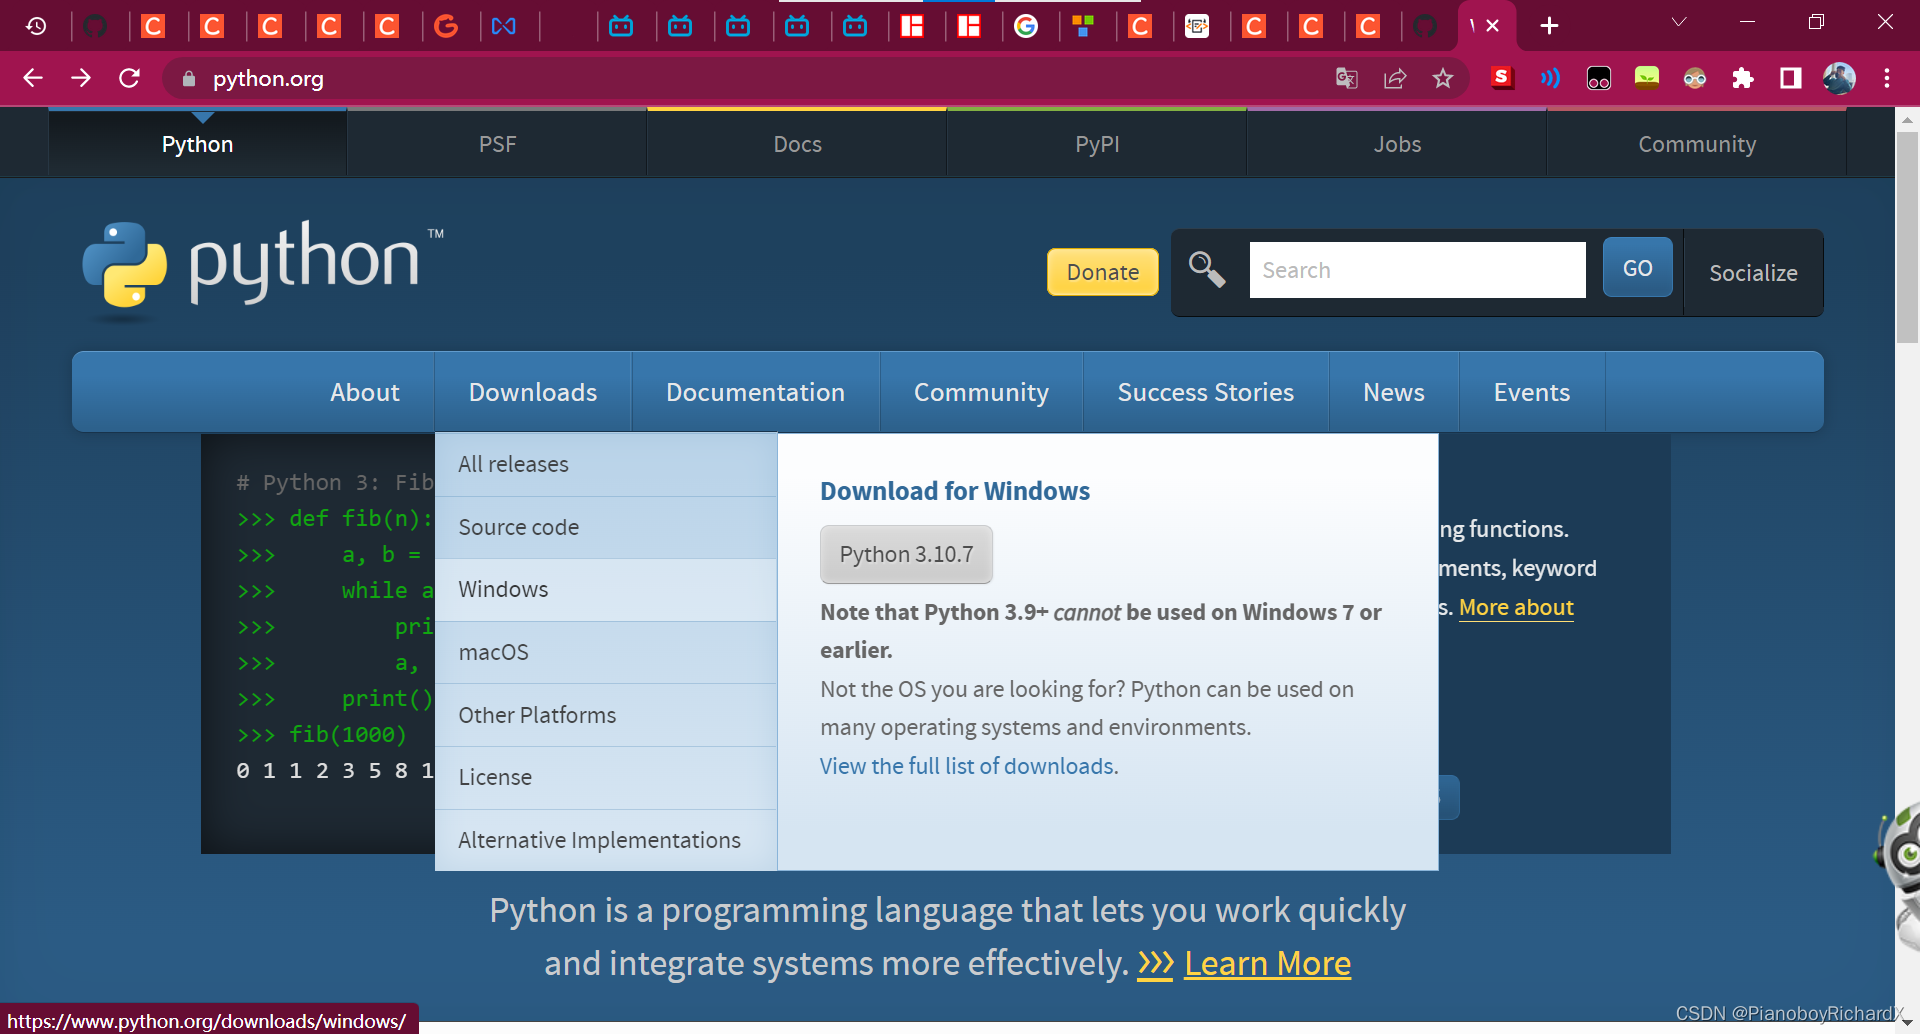Viewport: 1920px width, 1034px height.
Task: Choose macOS from the Downloads menu
Action: [606, 652]
